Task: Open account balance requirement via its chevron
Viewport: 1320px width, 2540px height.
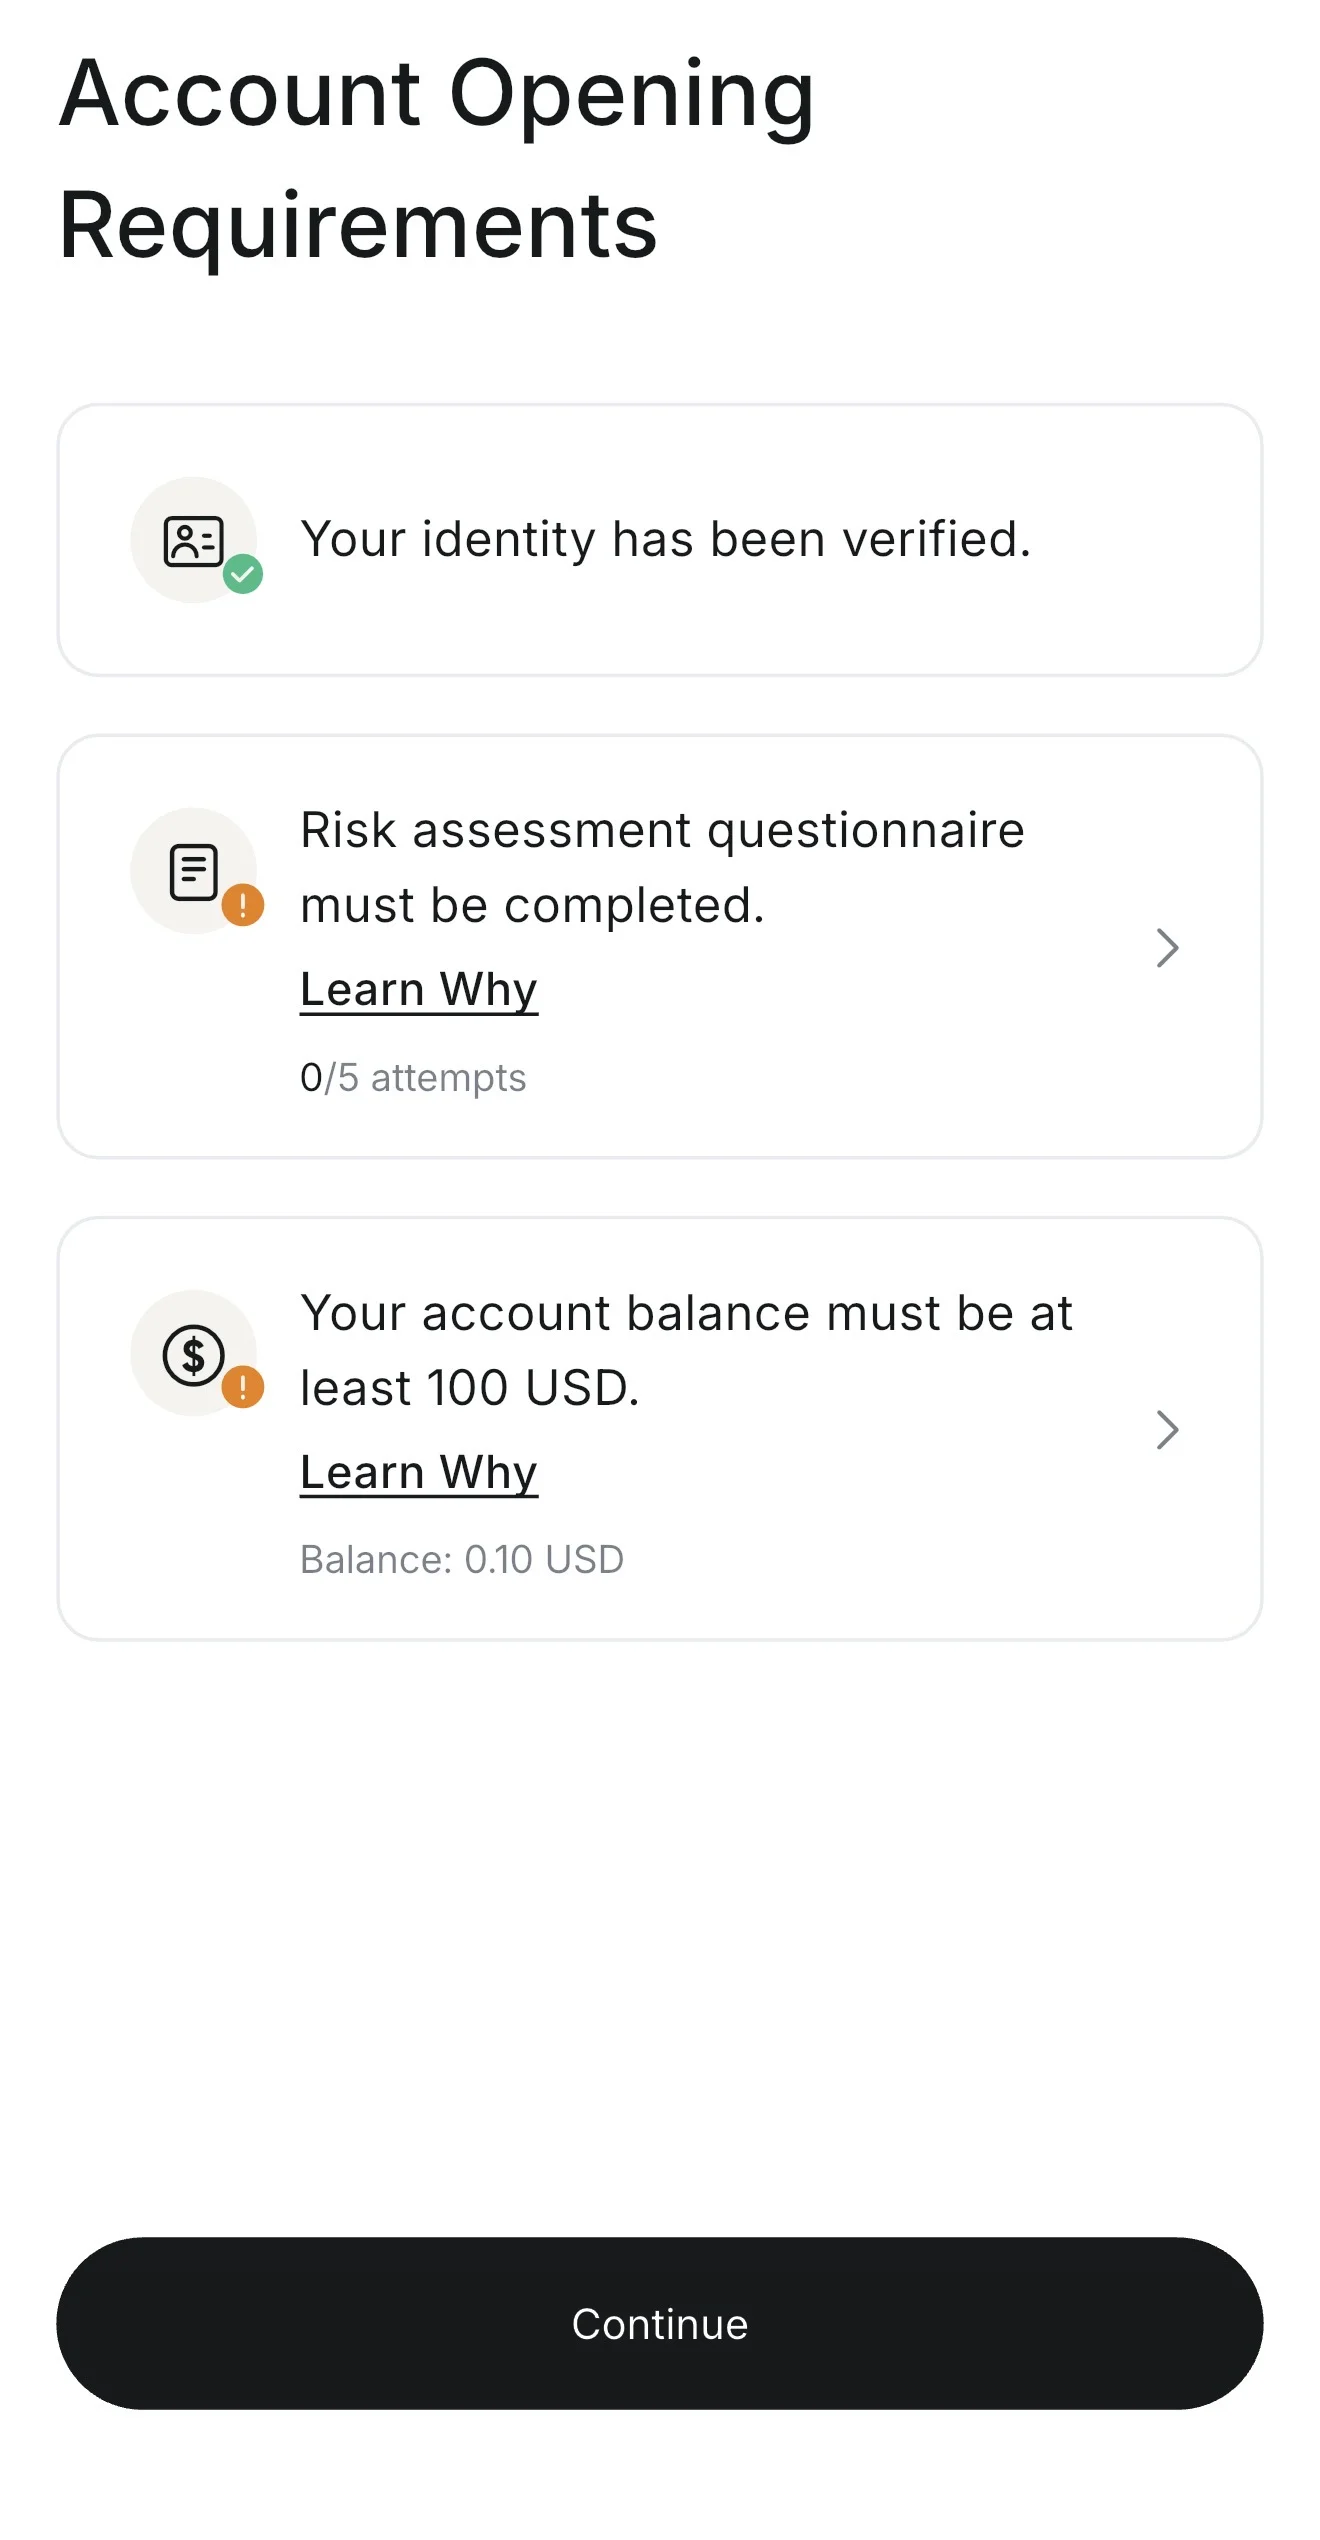Action: 1166,1430
